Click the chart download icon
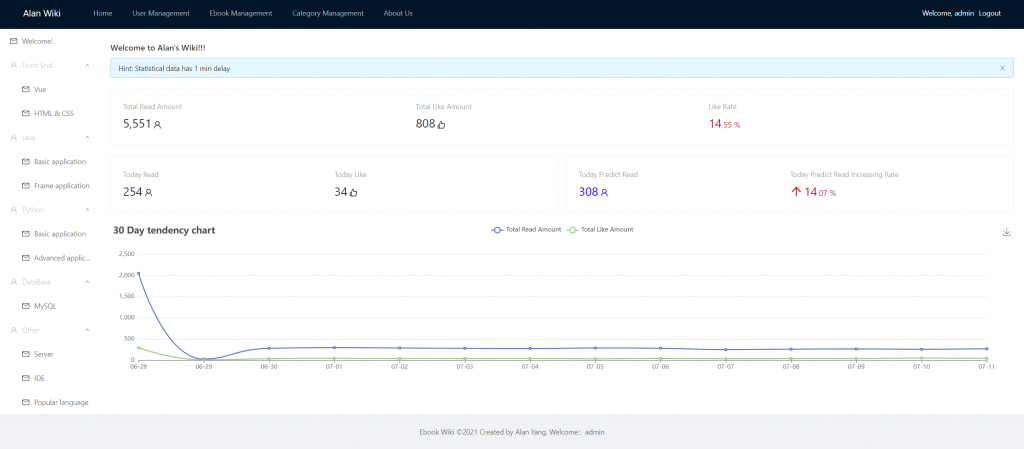The height and width of the screenshot is (449, 1024). point(1006,232)
